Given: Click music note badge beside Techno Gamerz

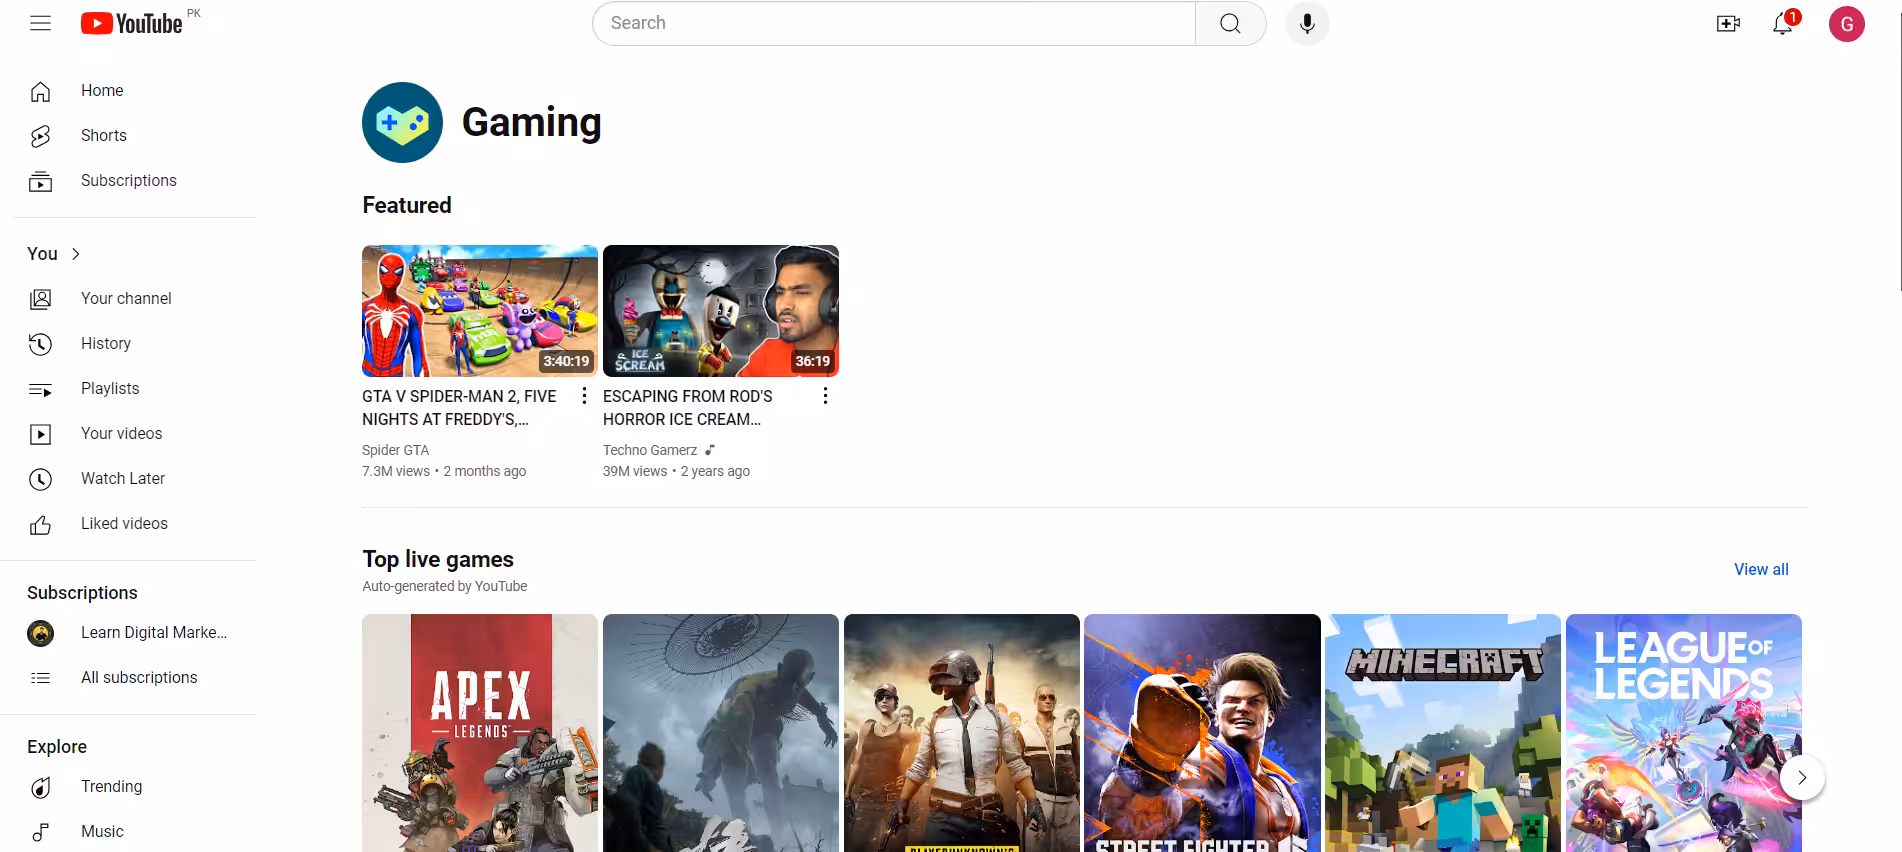Looking at the screenshot, I should click(710, 450).
